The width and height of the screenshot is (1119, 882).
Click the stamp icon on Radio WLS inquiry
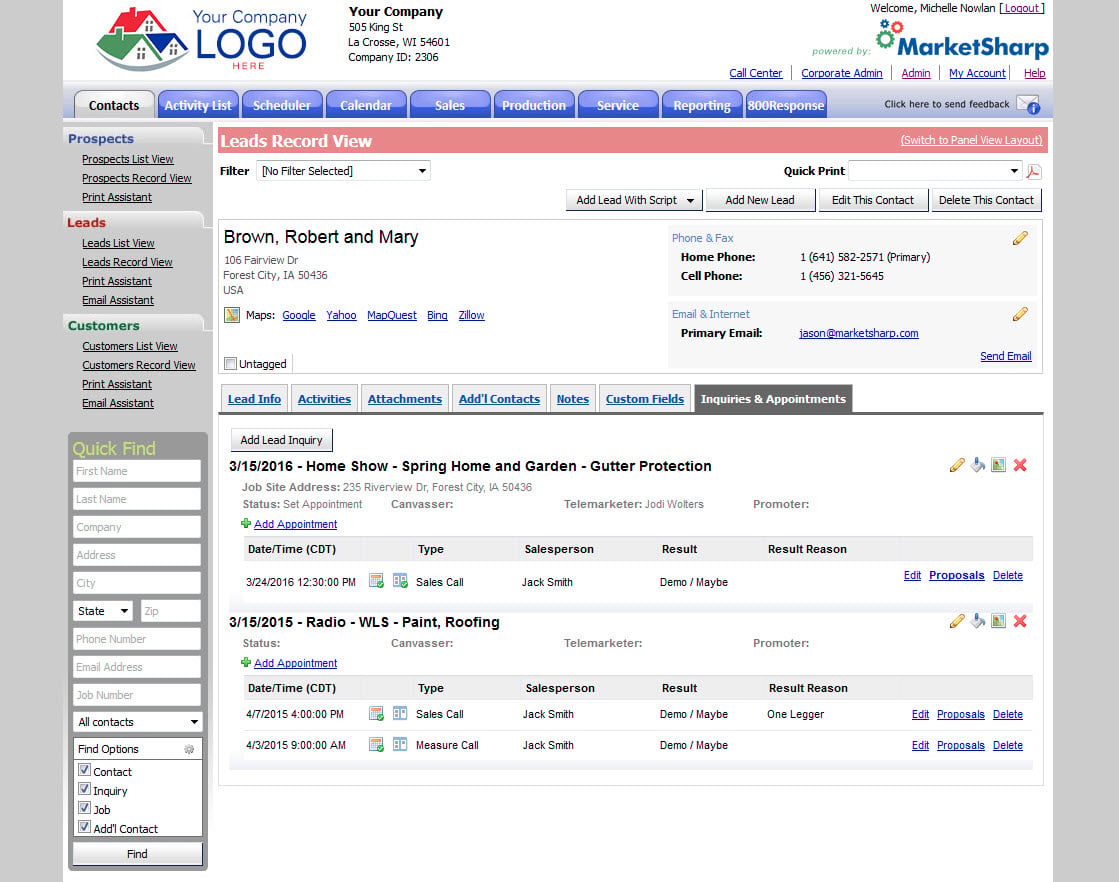pos(978,621)
